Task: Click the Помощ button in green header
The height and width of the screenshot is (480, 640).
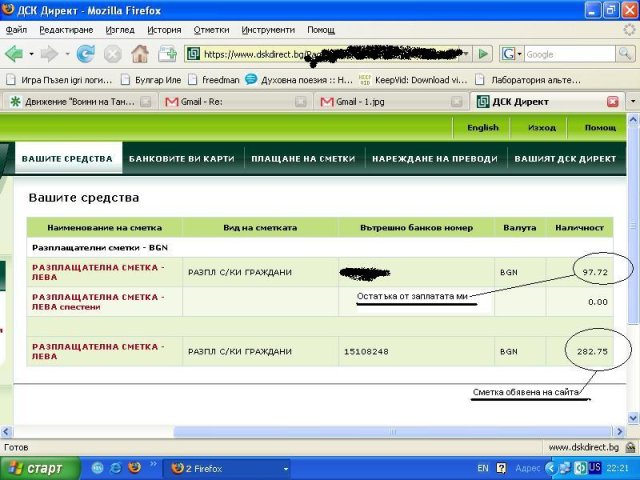Action: point(600,128)
